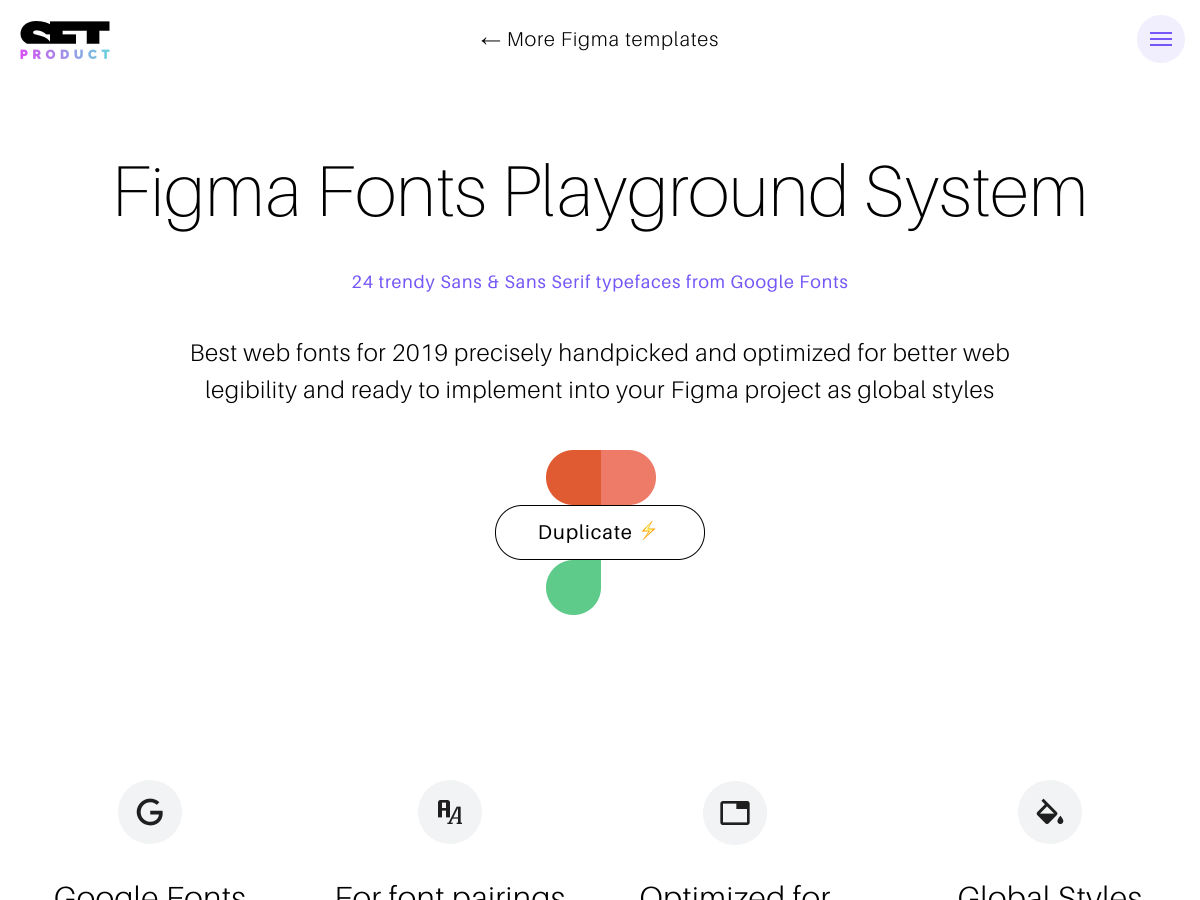1200x900 pixels.
Task: Click the purple 24 trendy typefaces subtitle
Action: [x=600, y=282]
